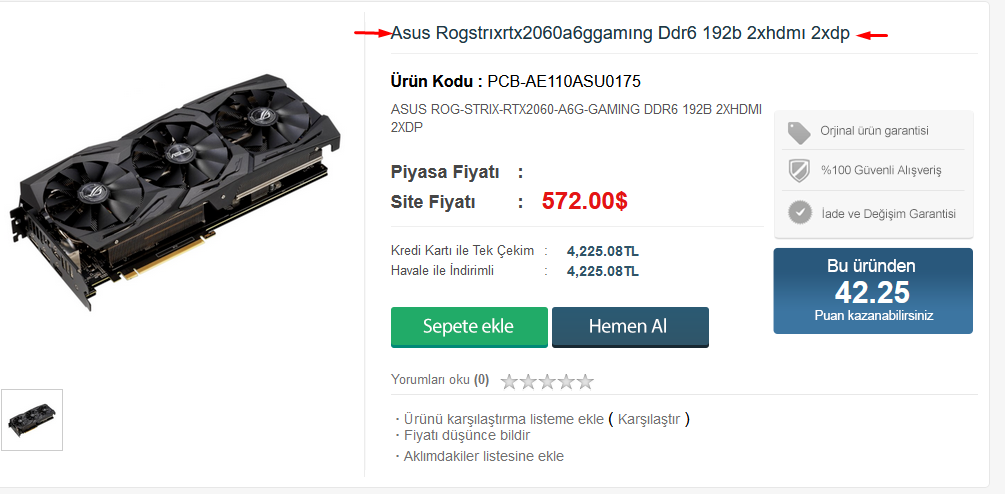Click the Asus Rogstrix product title heading

(x=620, y=34)
